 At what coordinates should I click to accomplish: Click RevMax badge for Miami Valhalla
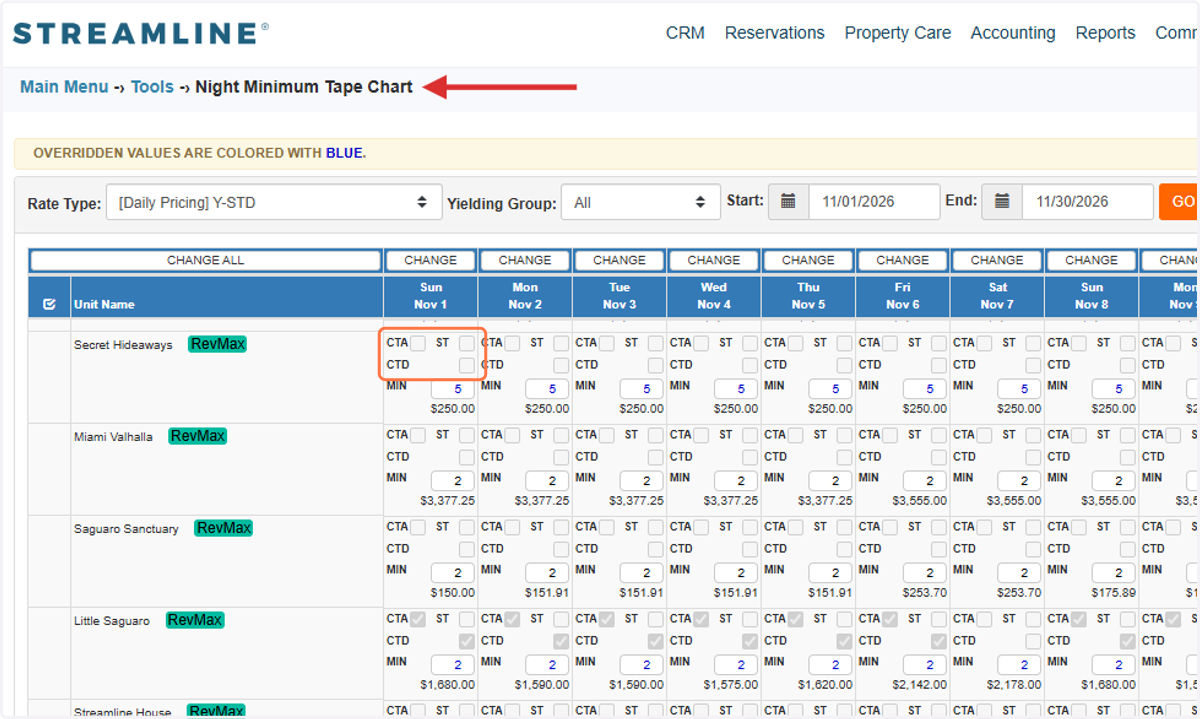click(198, 436)
